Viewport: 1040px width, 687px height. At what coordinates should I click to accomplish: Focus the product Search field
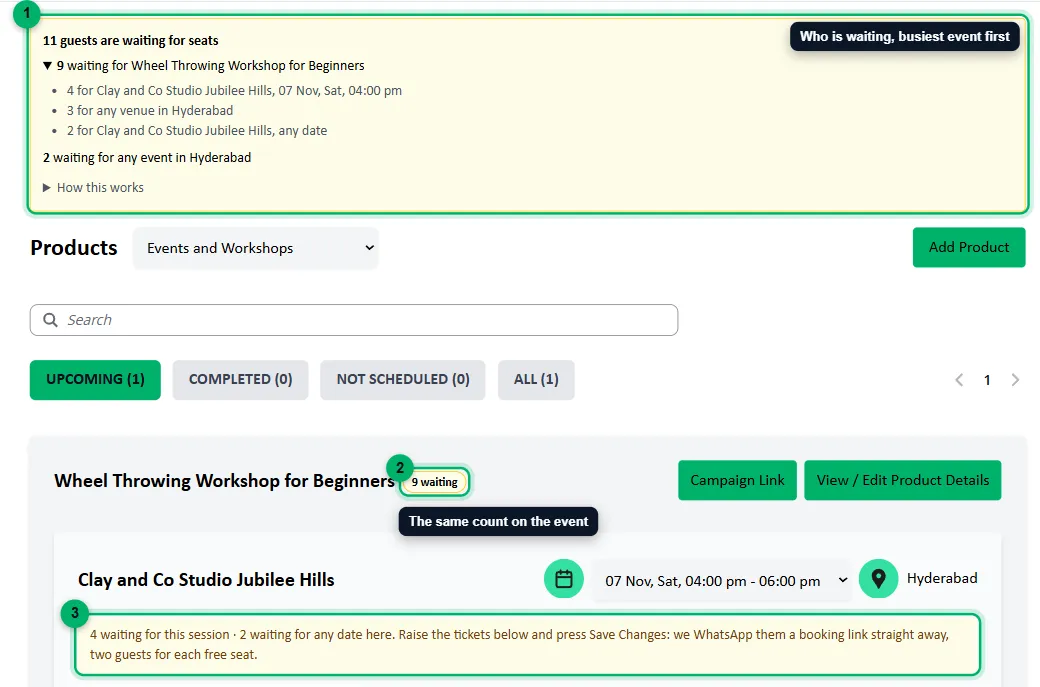354,320
